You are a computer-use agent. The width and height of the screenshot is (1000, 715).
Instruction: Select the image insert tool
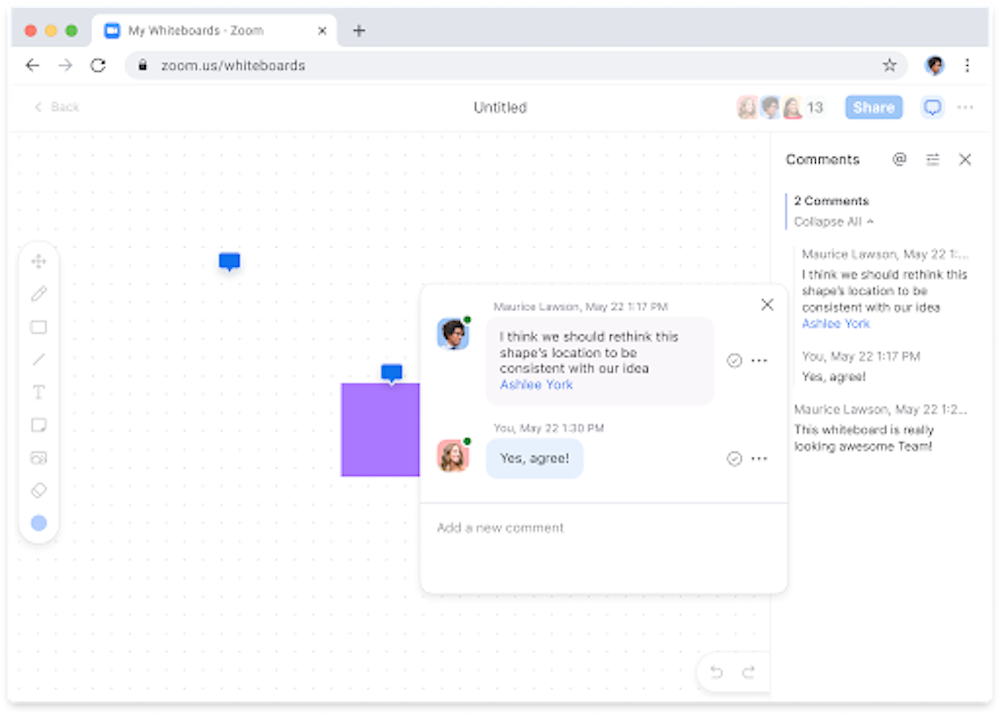point(39,458)
